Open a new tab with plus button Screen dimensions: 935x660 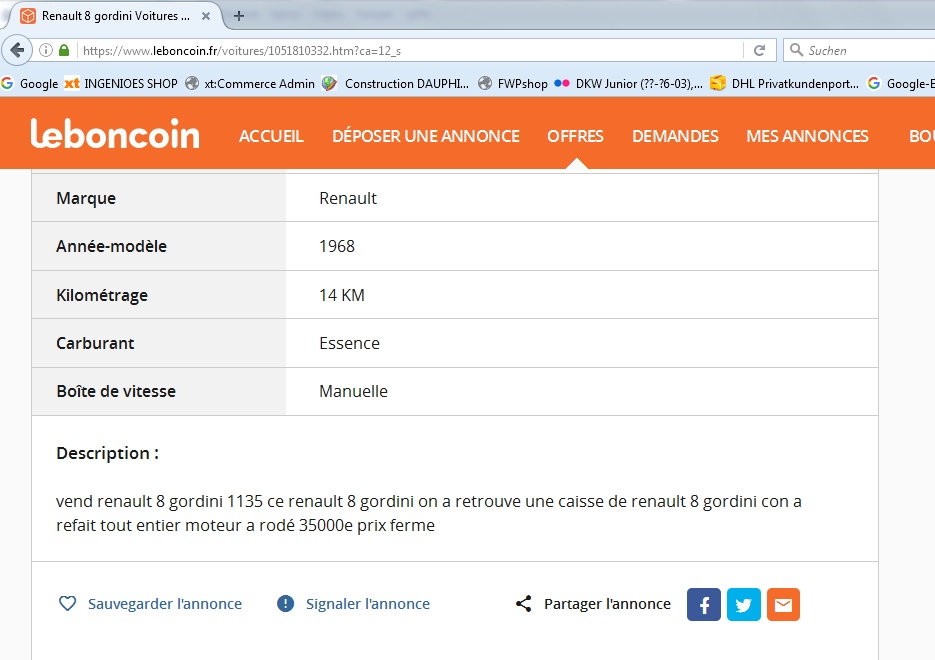[239, 16]
